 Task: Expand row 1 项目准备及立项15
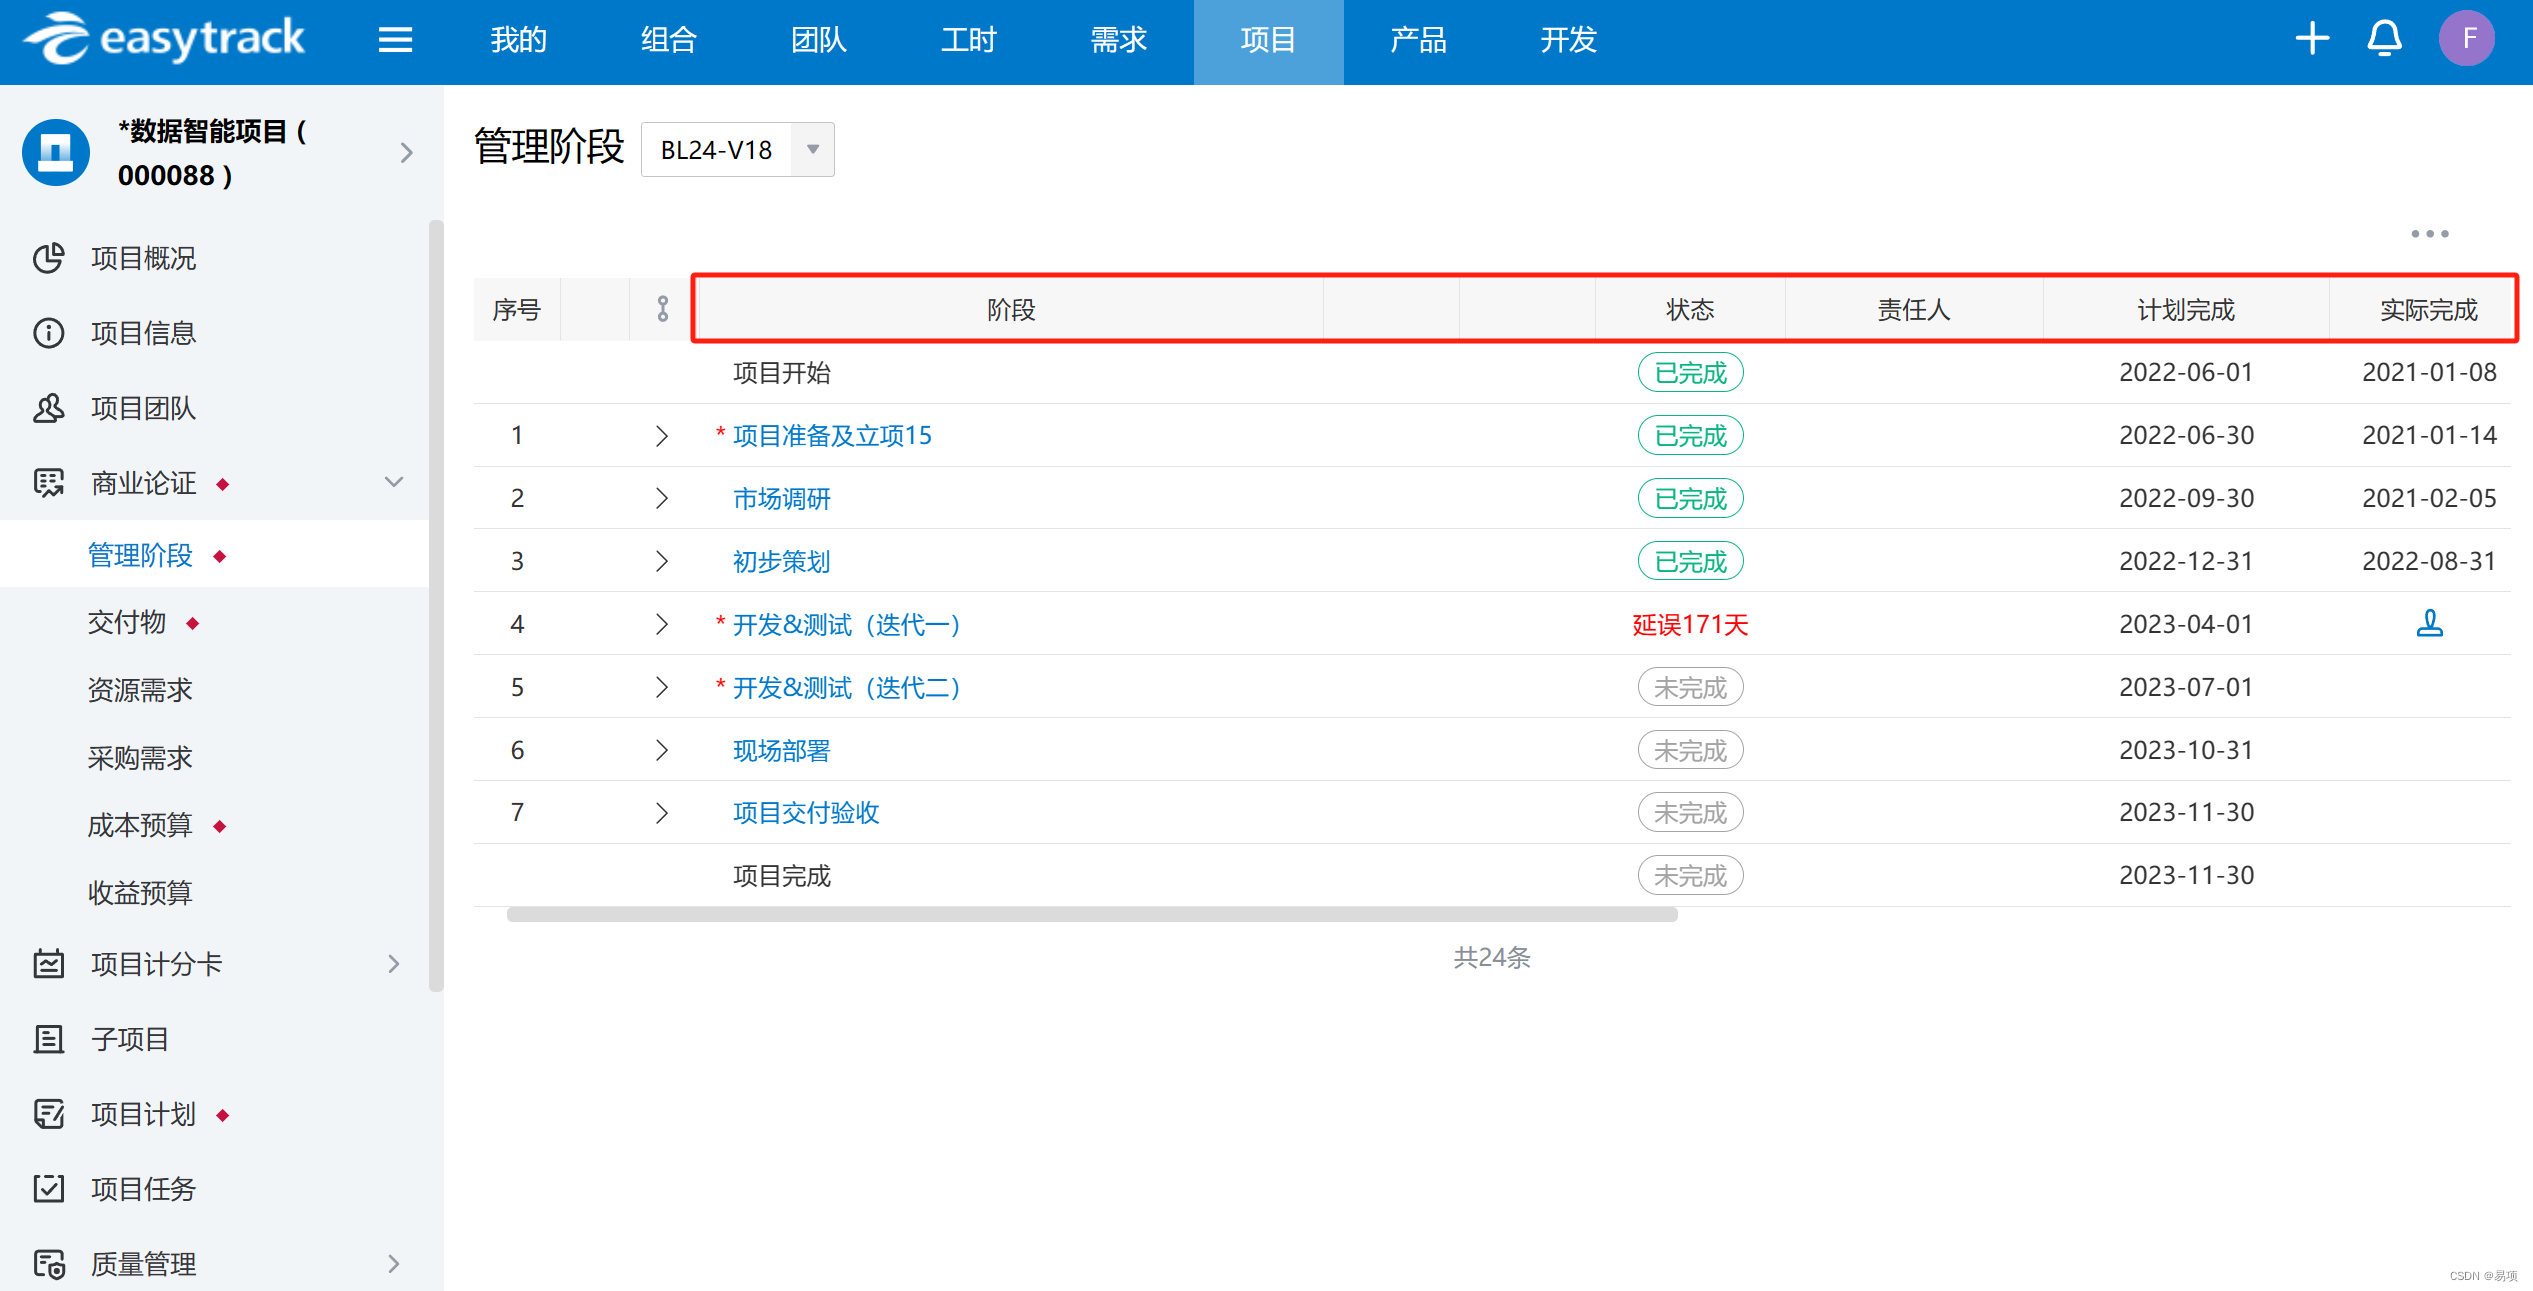661,436
